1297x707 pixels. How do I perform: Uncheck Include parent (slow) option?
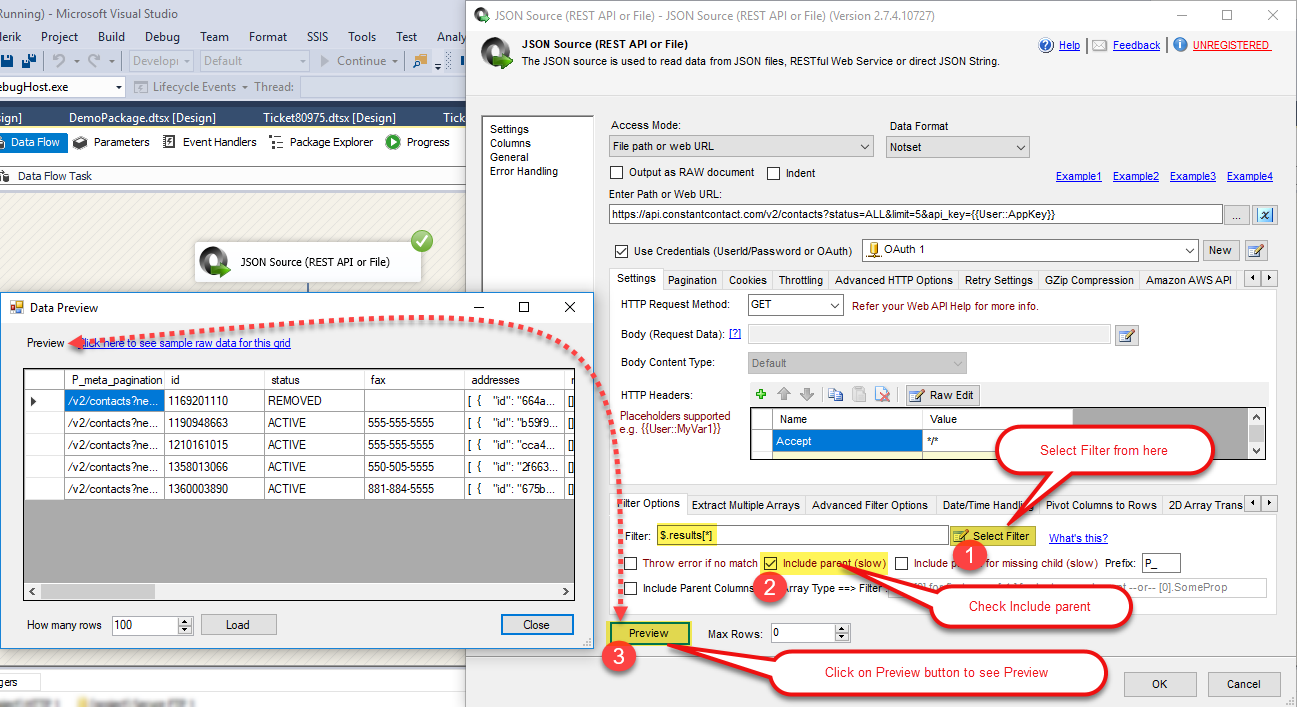(x=770, y=563)
